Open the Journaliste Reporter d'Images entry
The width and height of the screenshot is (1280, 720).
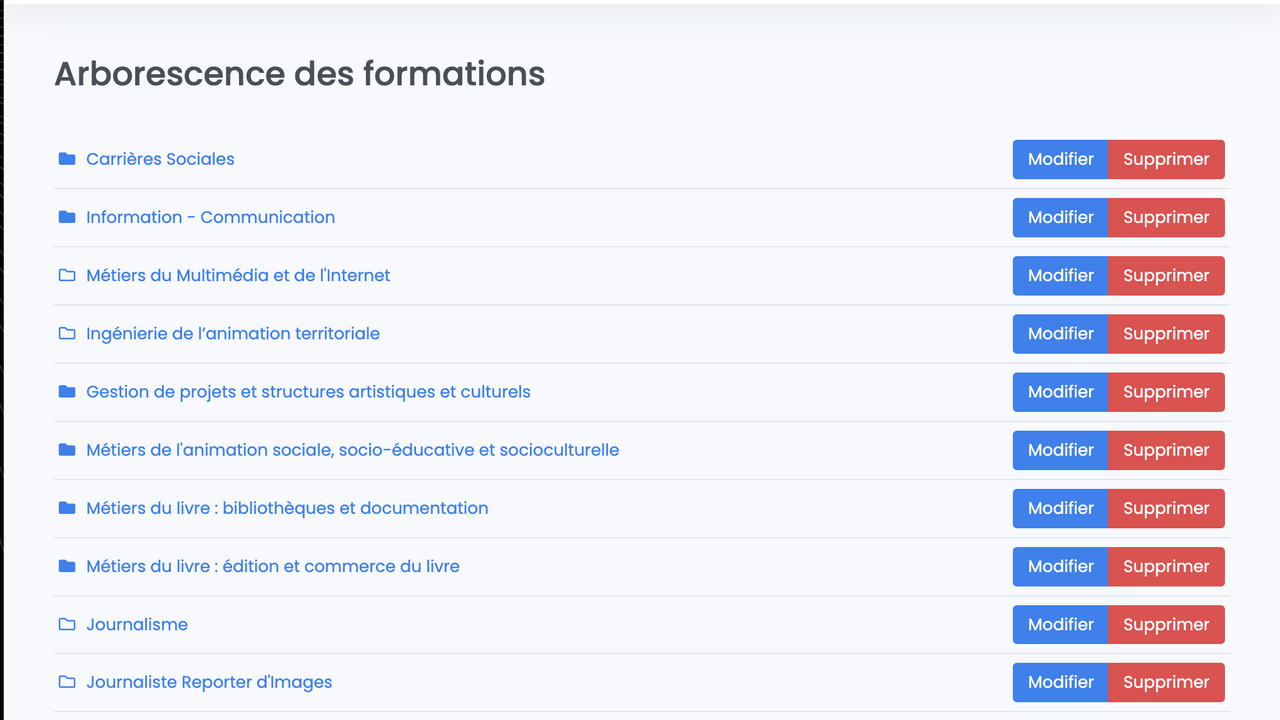coord(209,682)
